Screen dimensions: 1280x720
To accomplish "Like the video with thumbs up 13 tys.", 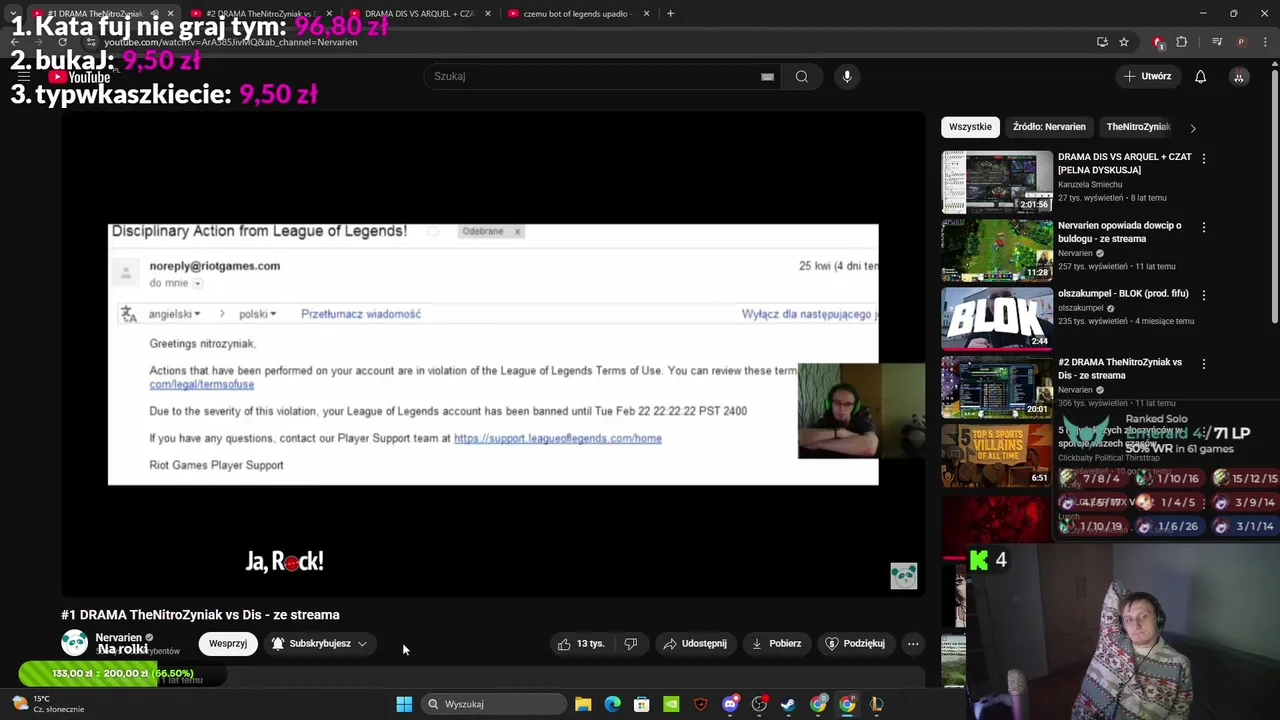I will [581, 644].
